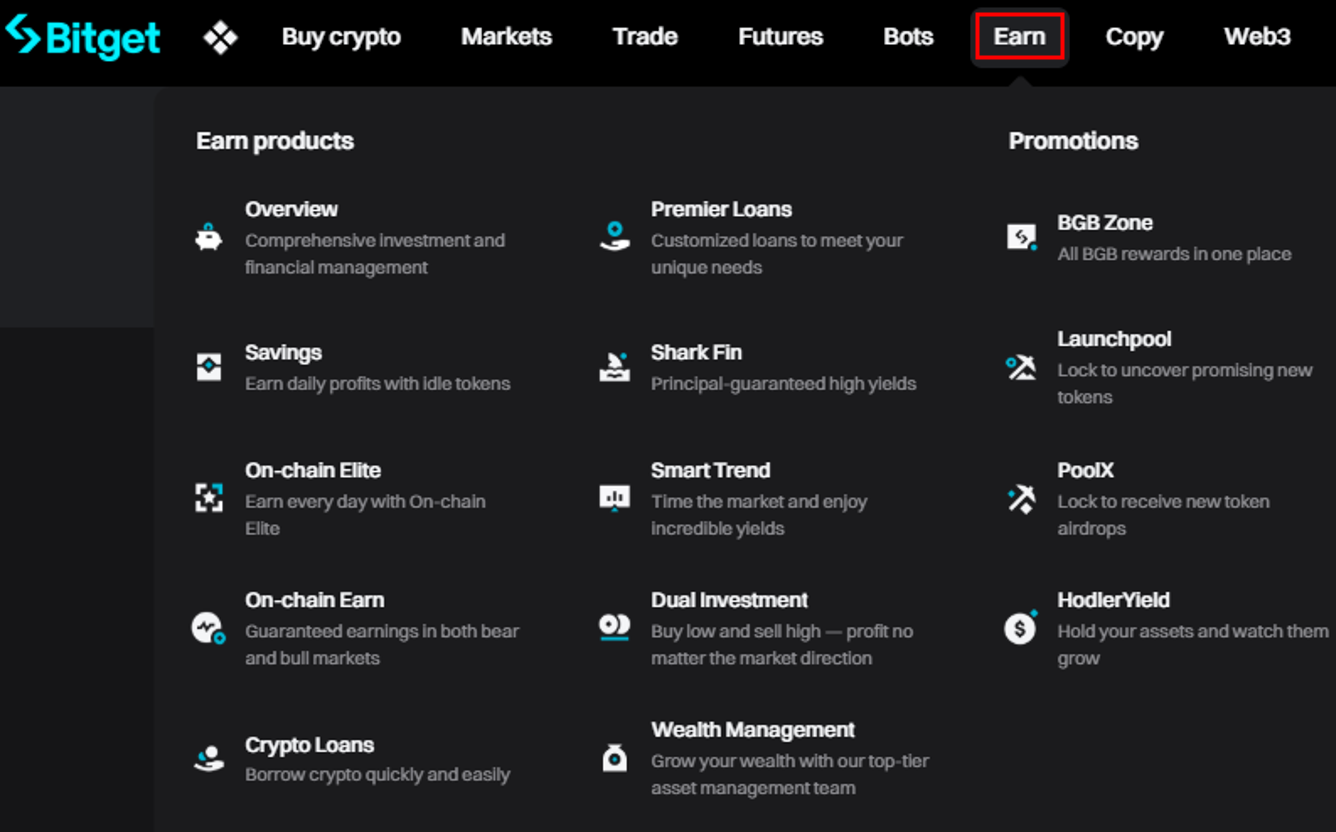Click the BGB Zone icon
The image size is (1336, 832).
click(1020, 237)
